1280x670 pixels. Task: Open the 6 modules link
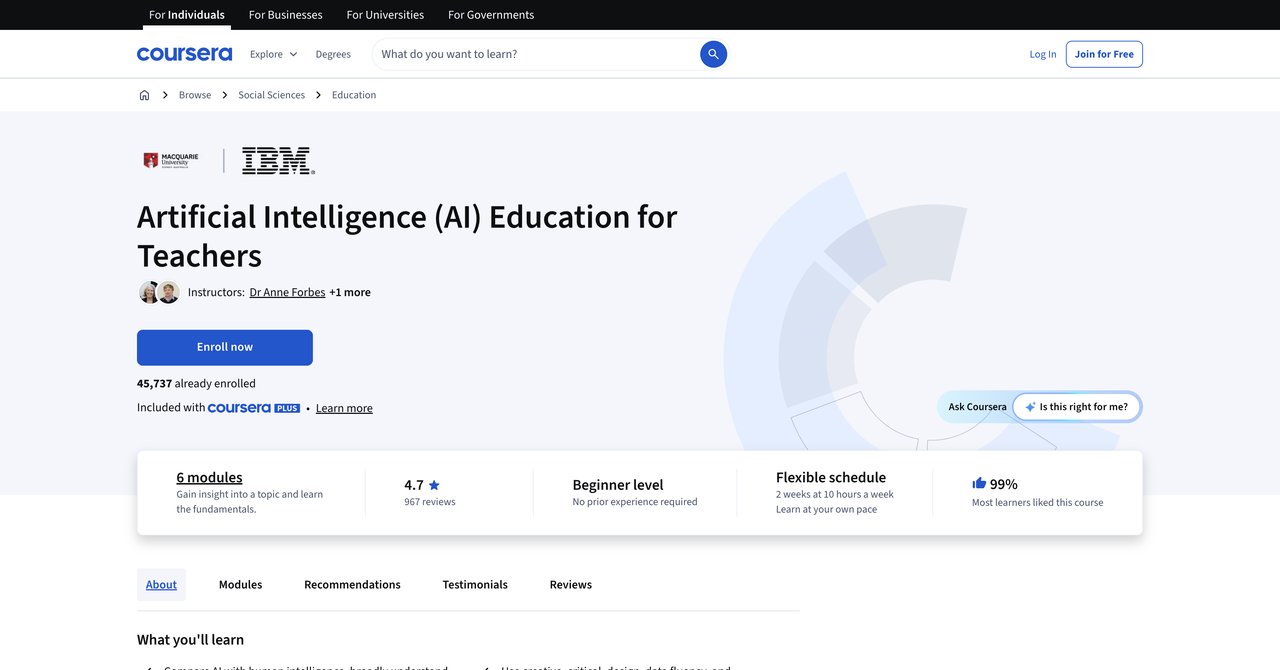[x=209, y=477]
